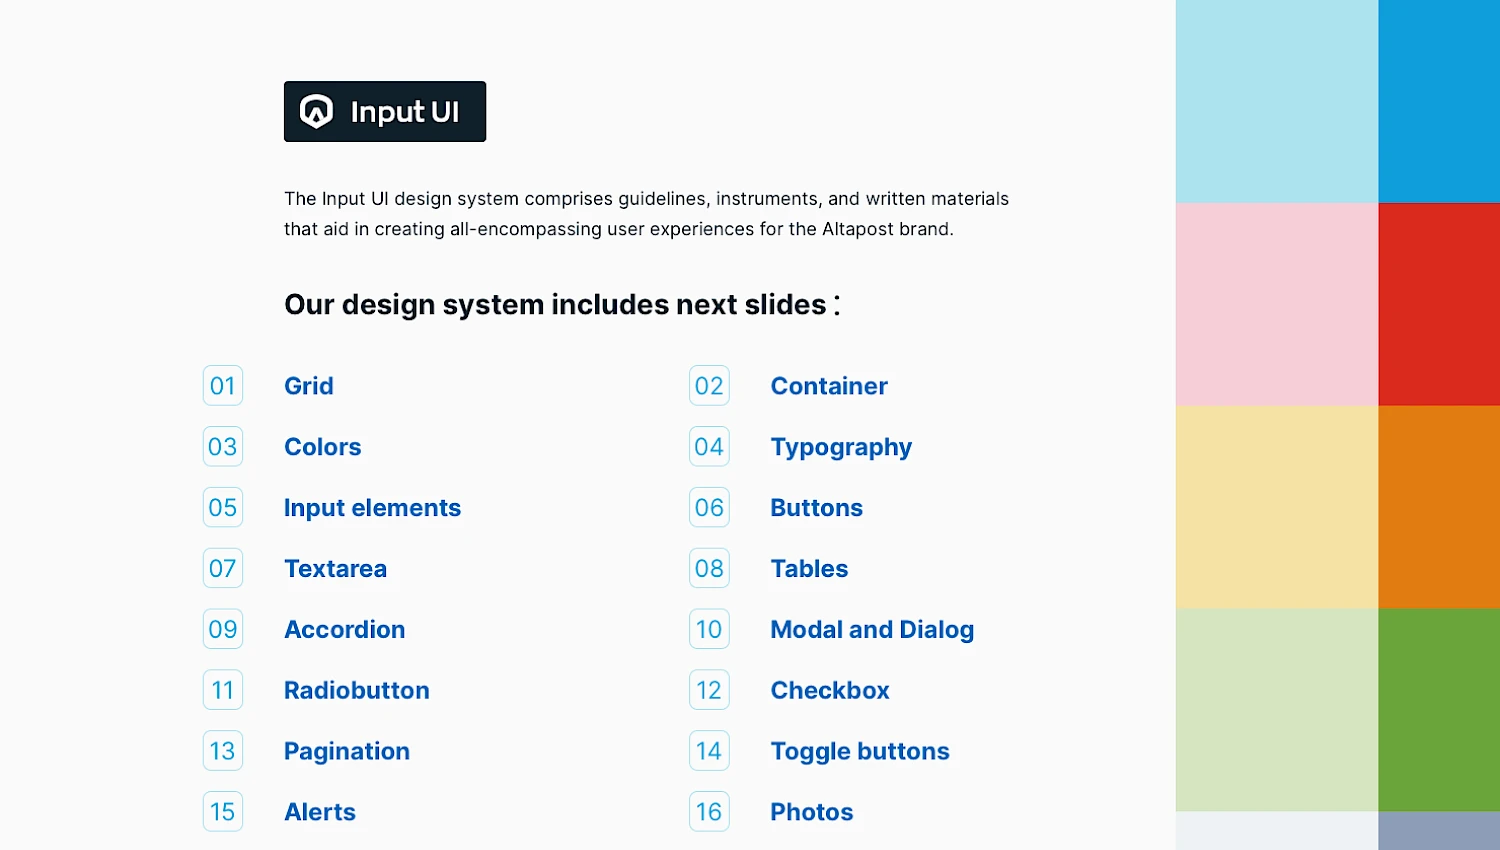Go to the Checkbox slide

click(x=830, y=690)
